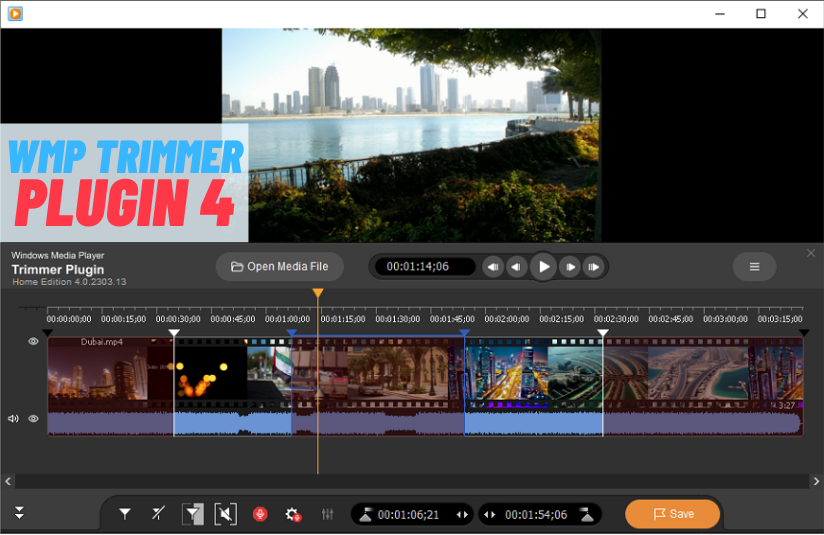The width and height of the screenshot is (824, 535).
Task: Step one frame forward
Action: click(570, 267)
